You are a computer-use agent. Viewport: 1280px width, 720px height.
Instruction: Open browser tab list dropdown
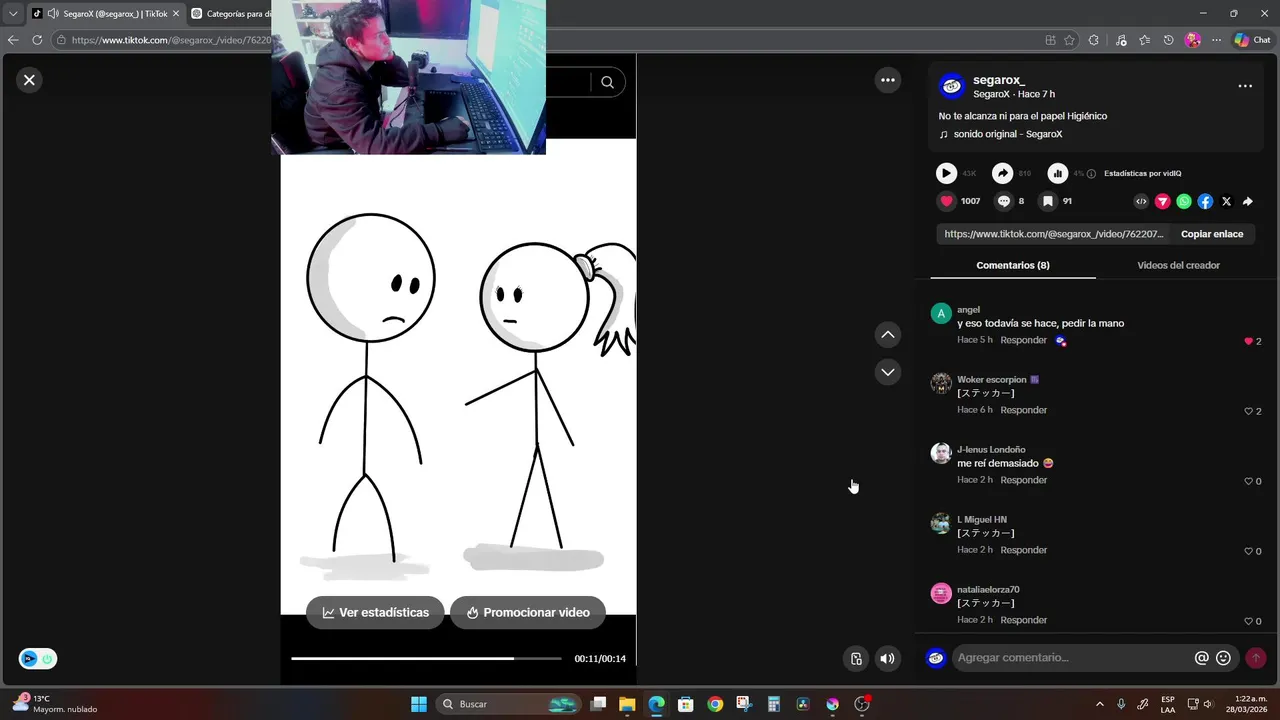13,14
